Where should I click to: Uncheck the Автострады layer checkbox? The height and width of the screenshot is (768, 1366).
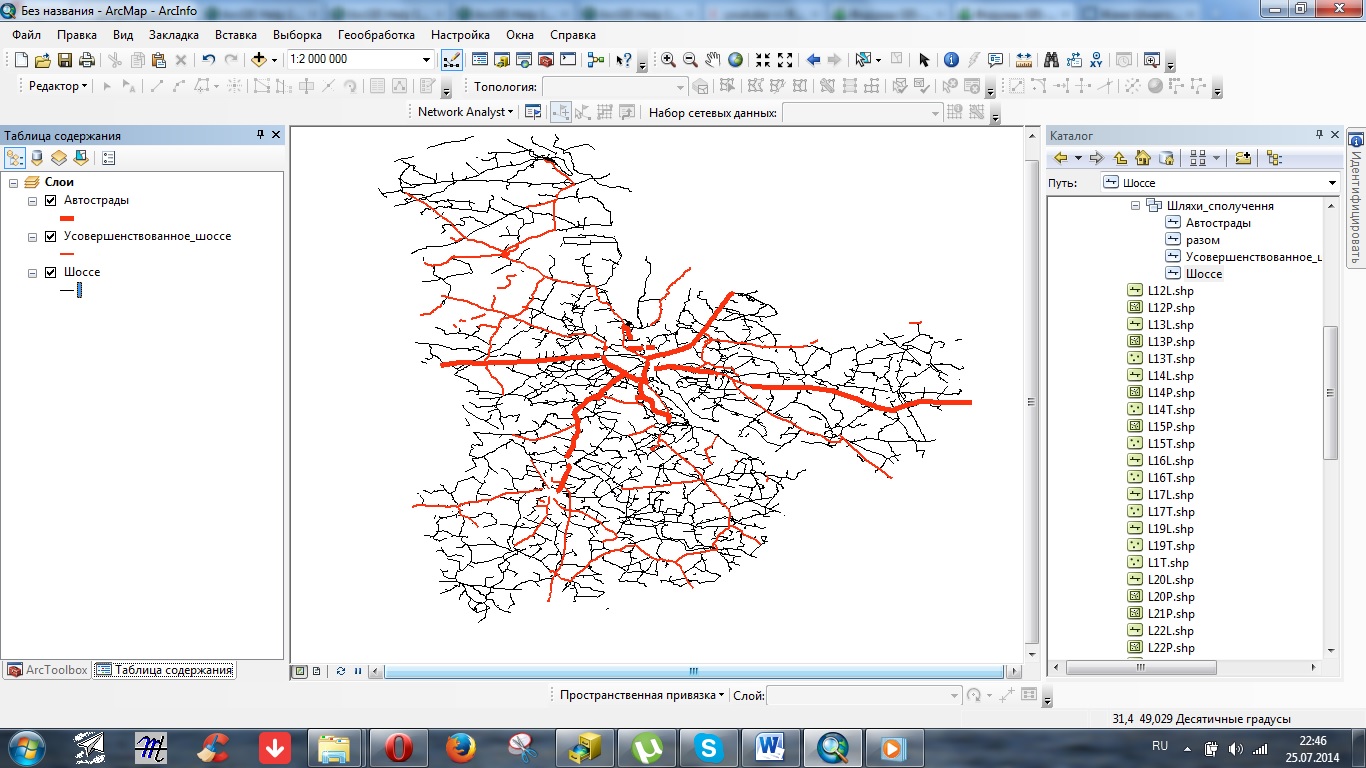[x=51, y=201]
